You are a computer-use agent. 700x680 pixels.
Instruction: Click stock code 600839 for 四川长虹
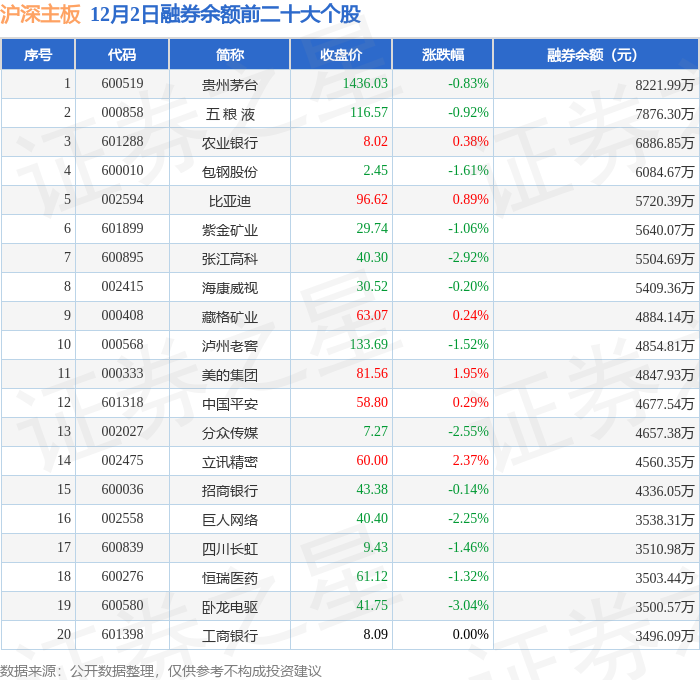(122, 547)
